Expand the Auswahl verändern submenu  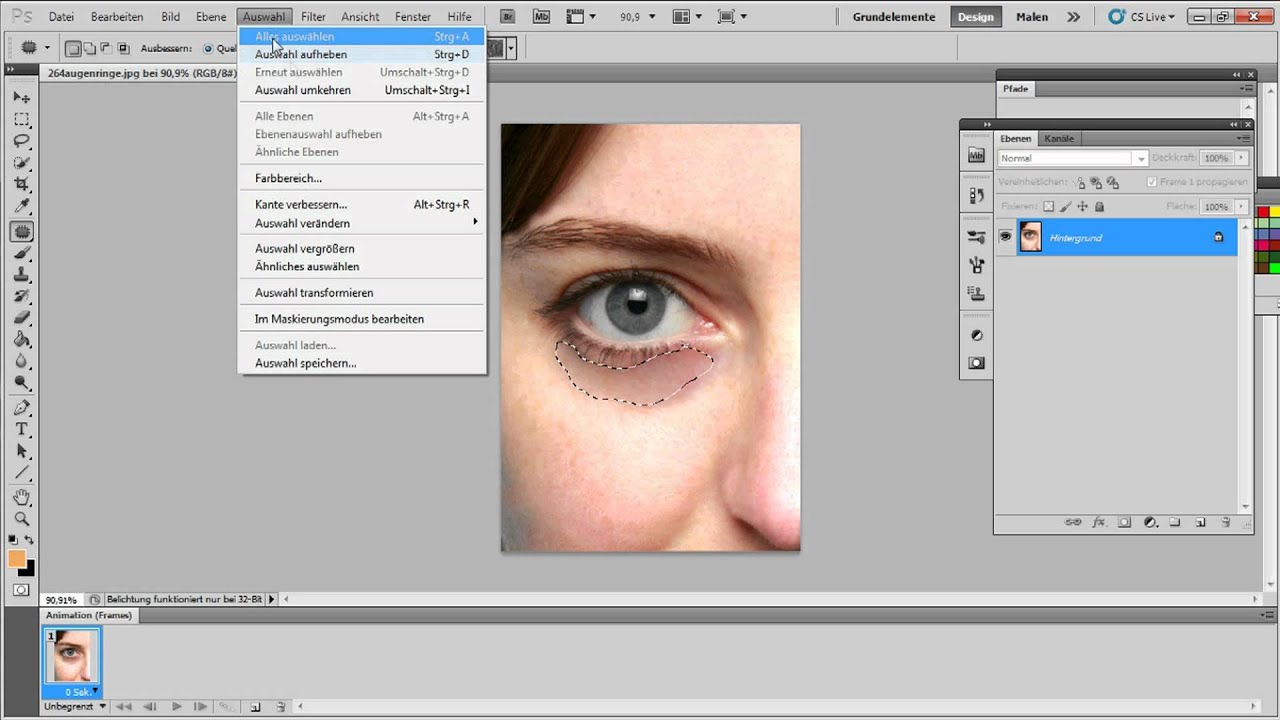361,223
